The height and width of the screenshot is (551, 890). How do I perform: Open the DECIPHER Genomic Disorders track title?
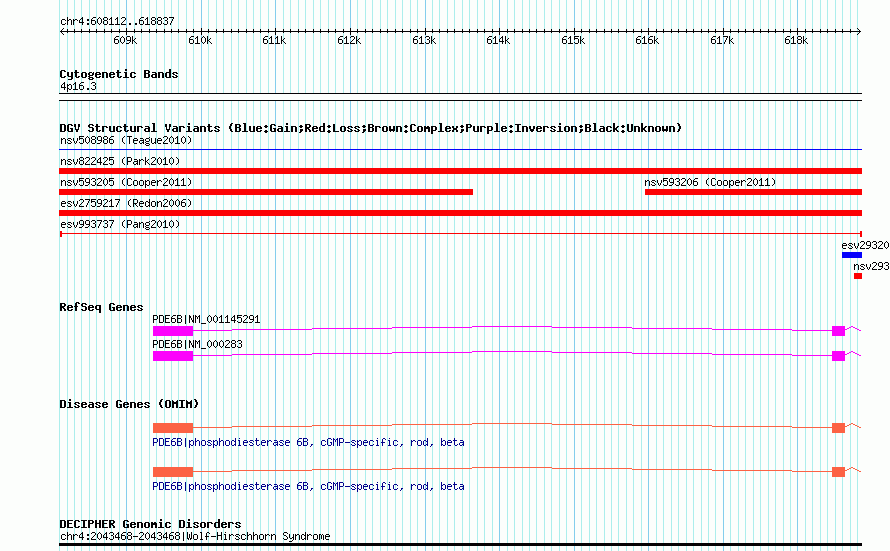pyautogui.click(x=150, y=524)
